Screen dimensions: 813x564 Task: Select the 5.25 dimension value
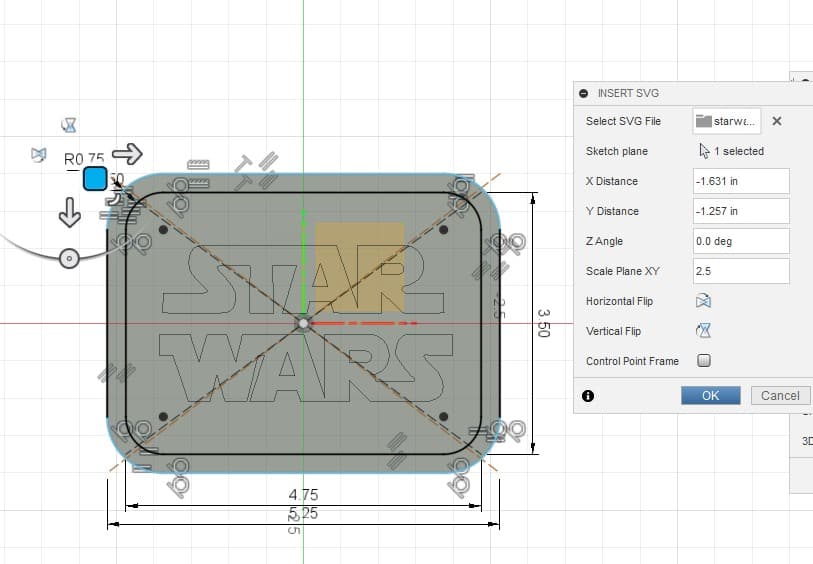(x=303, y=513)
